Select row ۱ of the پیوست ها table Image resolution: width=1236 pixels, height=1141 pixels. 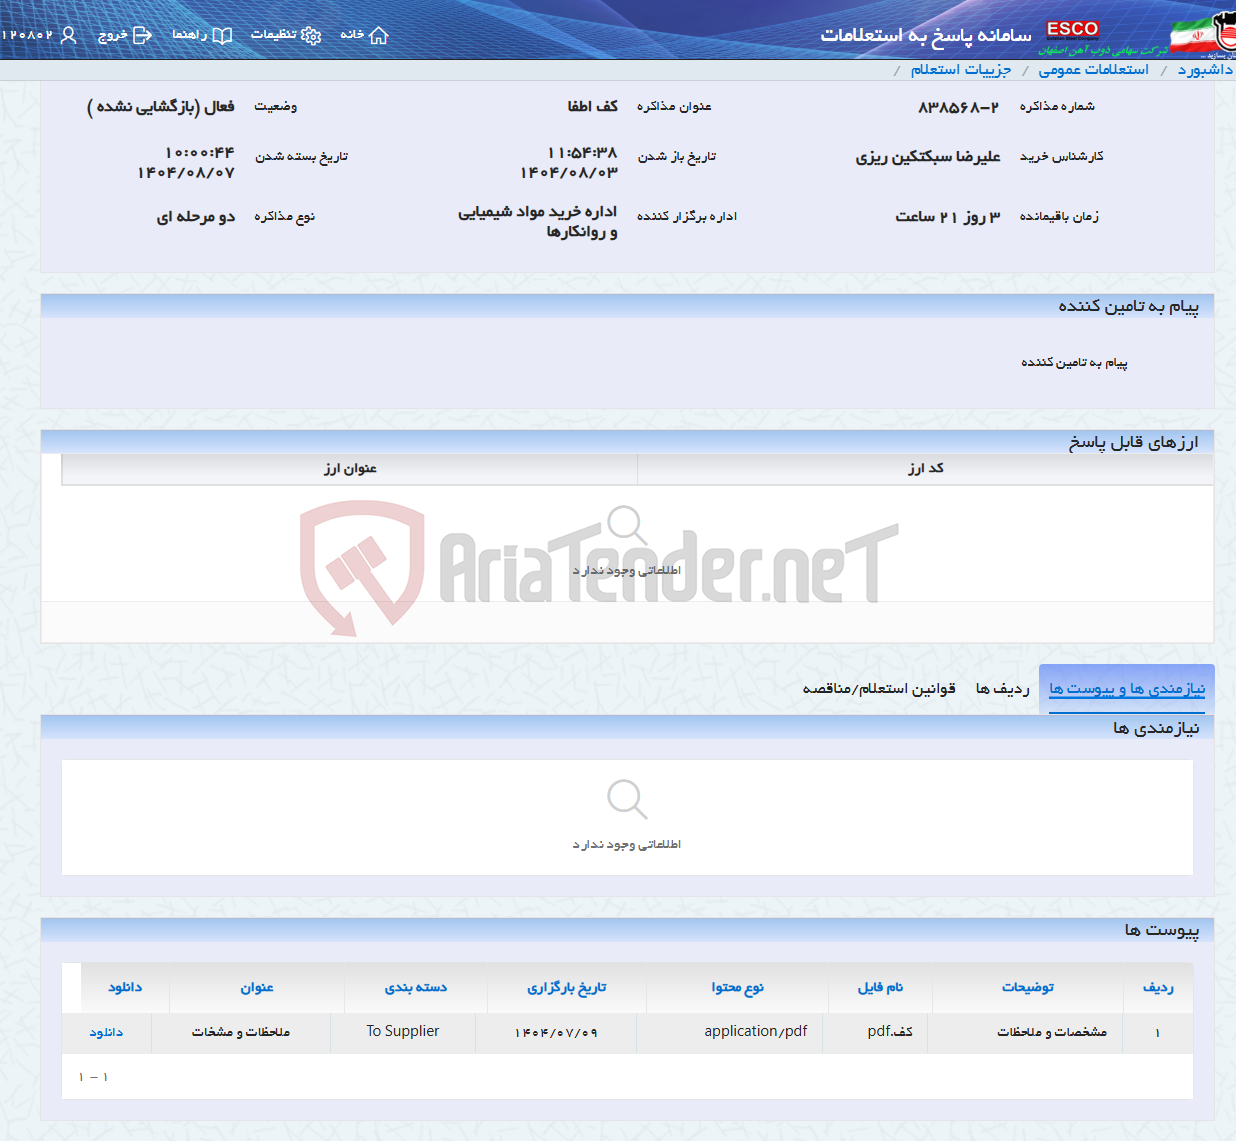coord(1156,1032)
